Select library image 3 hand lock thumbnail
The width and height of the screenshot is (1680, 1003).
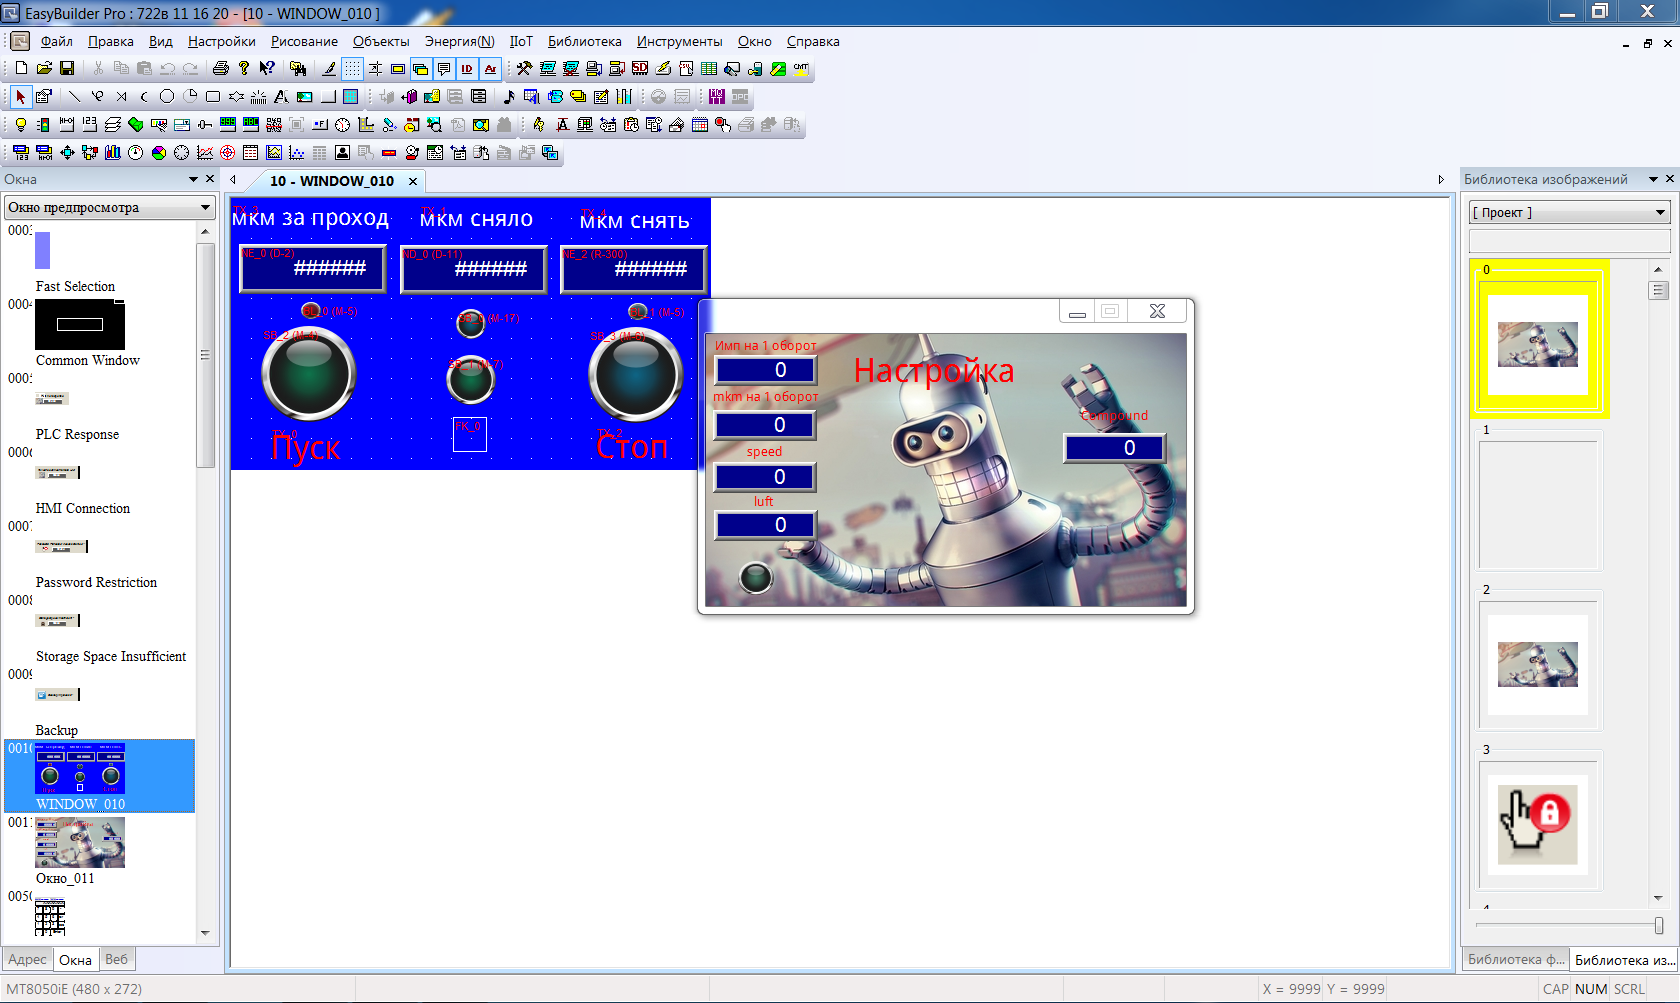pyautogui.click(x=1538, y=825)
